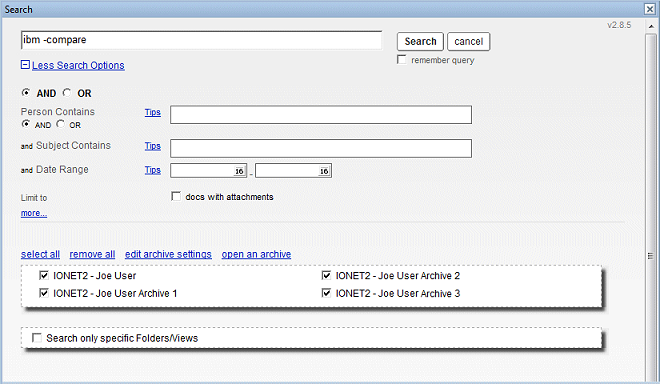Open calendar picker for start date
Image resolution: width=660 pixels, height=384 pixels.
pos(239,171)
